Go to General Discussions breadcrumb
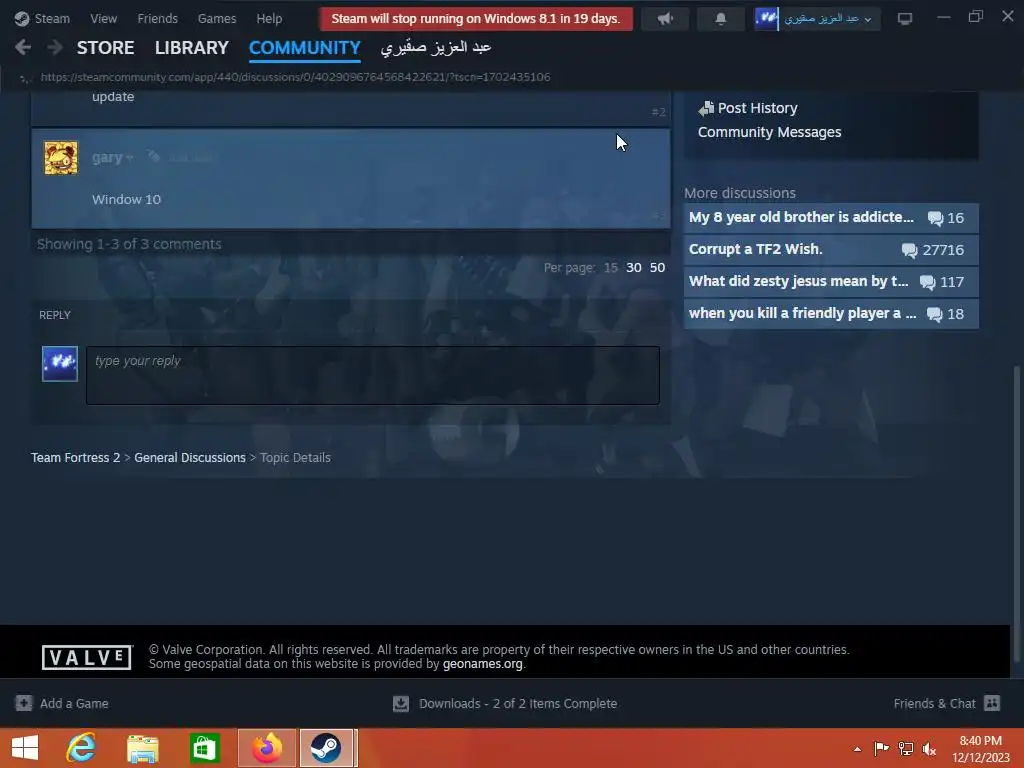1024x768 pixels. click(190, 458)
